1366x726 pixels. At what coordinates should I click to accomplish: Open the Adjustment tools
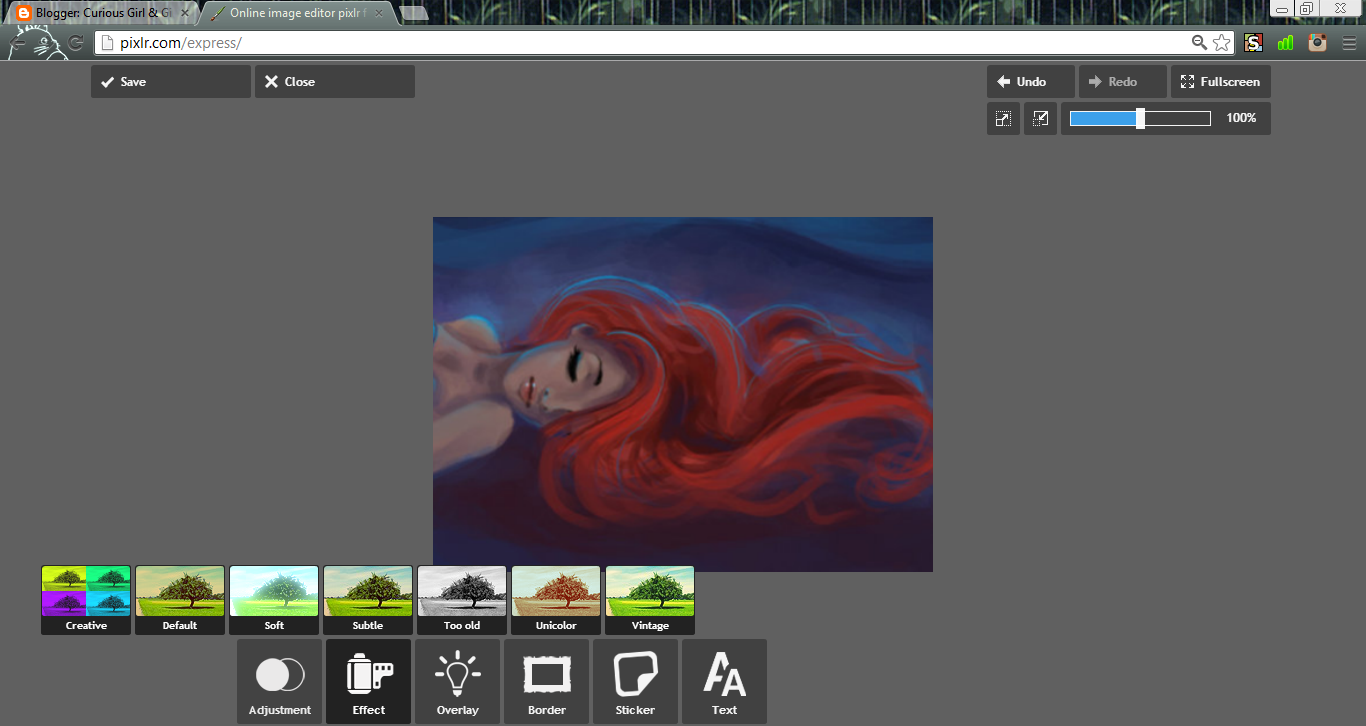coord(280,682)
